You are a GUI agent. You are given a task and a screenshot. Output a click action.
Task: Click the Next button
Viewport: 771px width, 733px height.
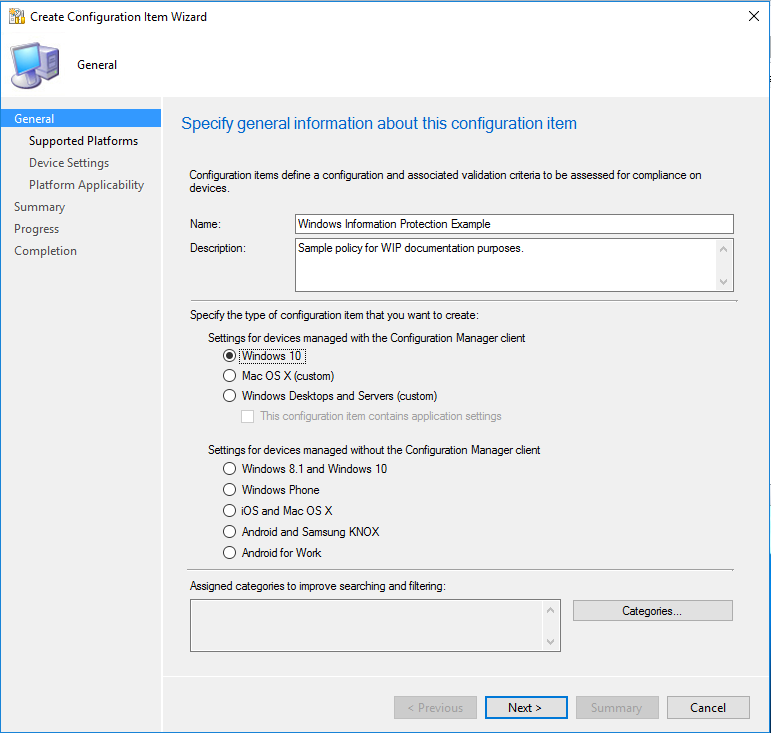coord(526,708)
